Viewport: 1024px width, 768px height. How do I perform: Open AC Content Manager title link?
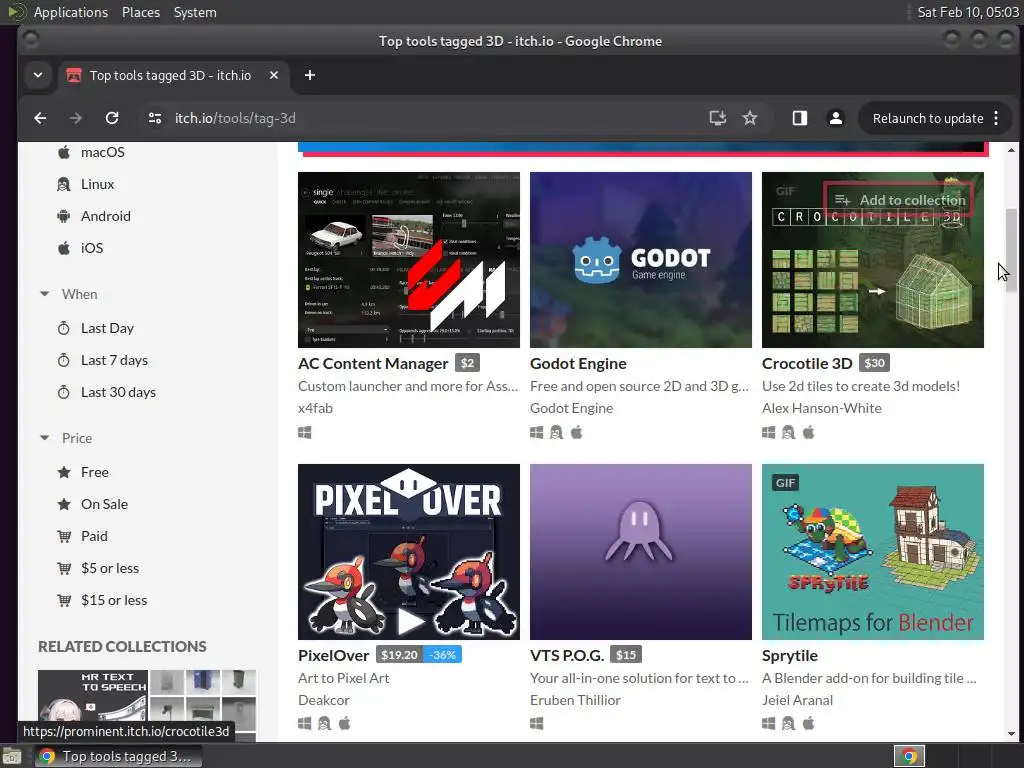[373, 364]
